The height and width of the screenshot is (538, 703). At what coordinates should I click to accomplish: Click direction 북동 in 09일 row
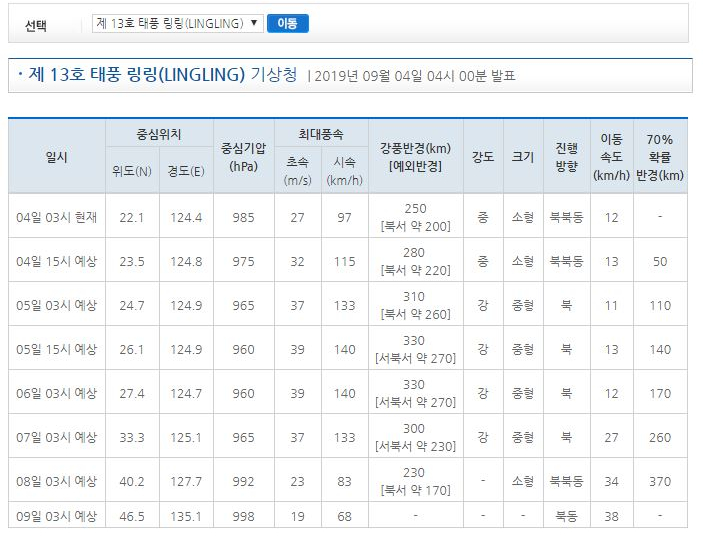567,516
